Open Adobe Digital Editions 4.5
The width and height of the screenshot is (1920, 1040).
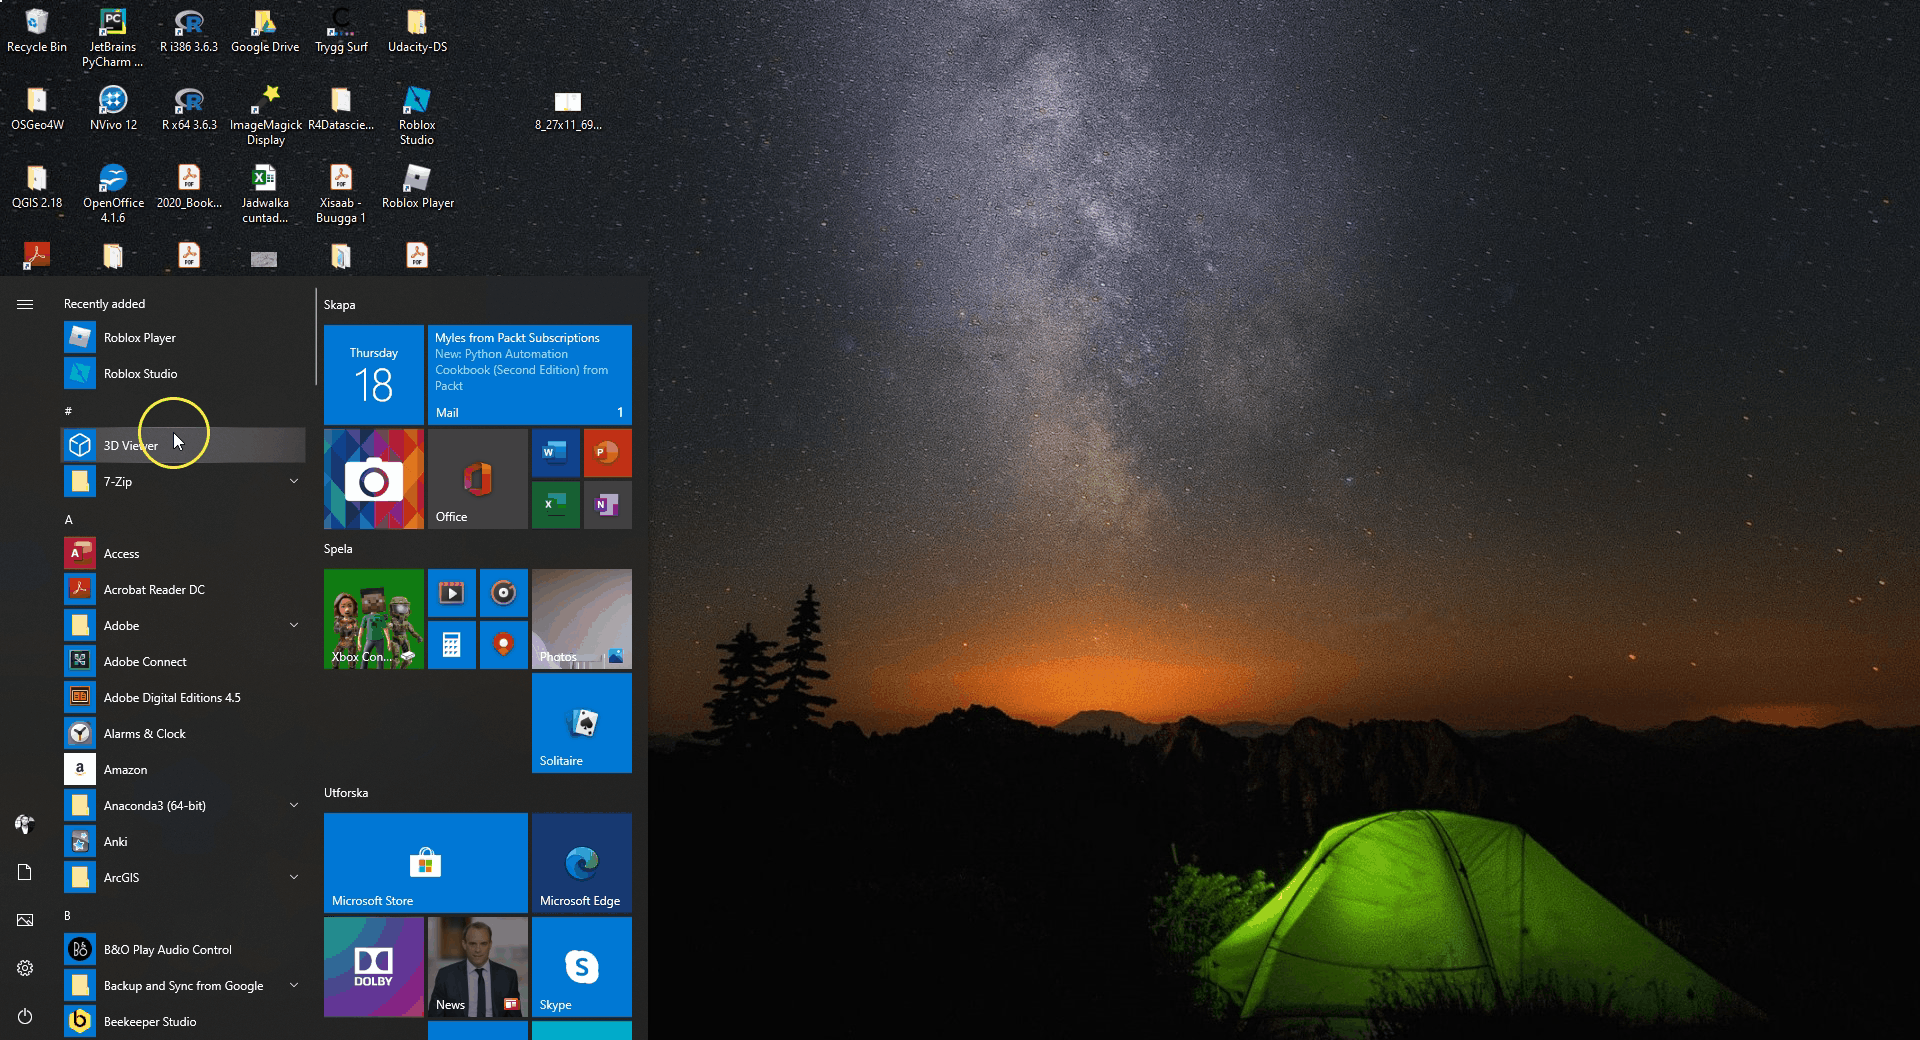[x=183, y=698]
